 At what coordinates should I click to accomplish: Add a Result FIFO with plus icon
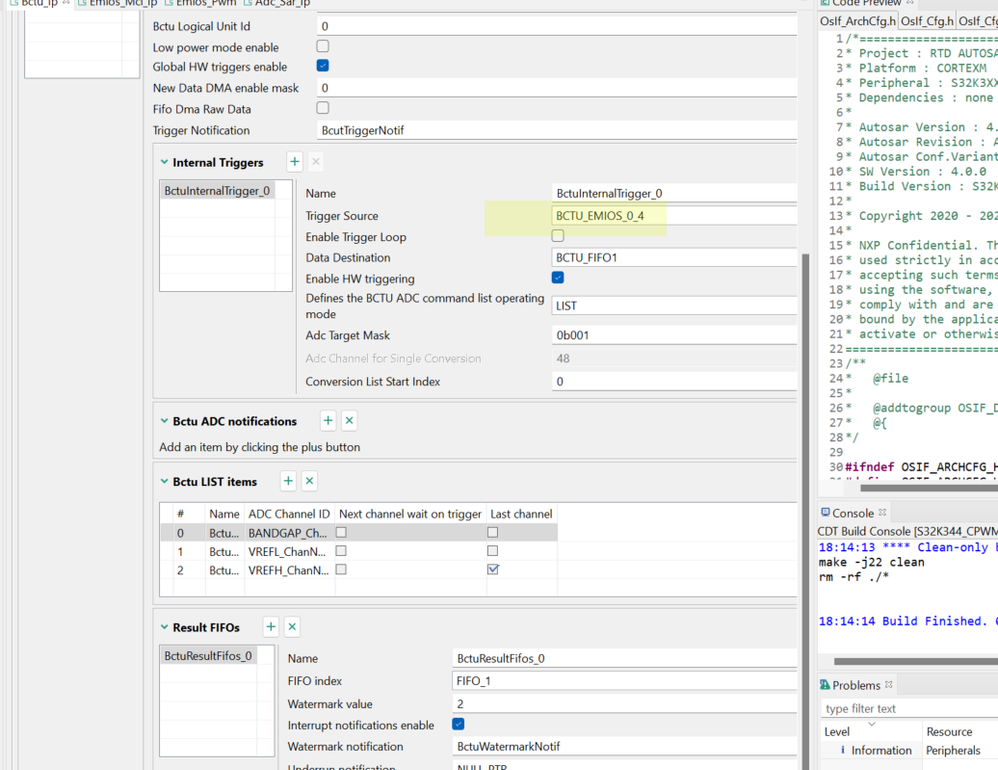coord(271,627)
